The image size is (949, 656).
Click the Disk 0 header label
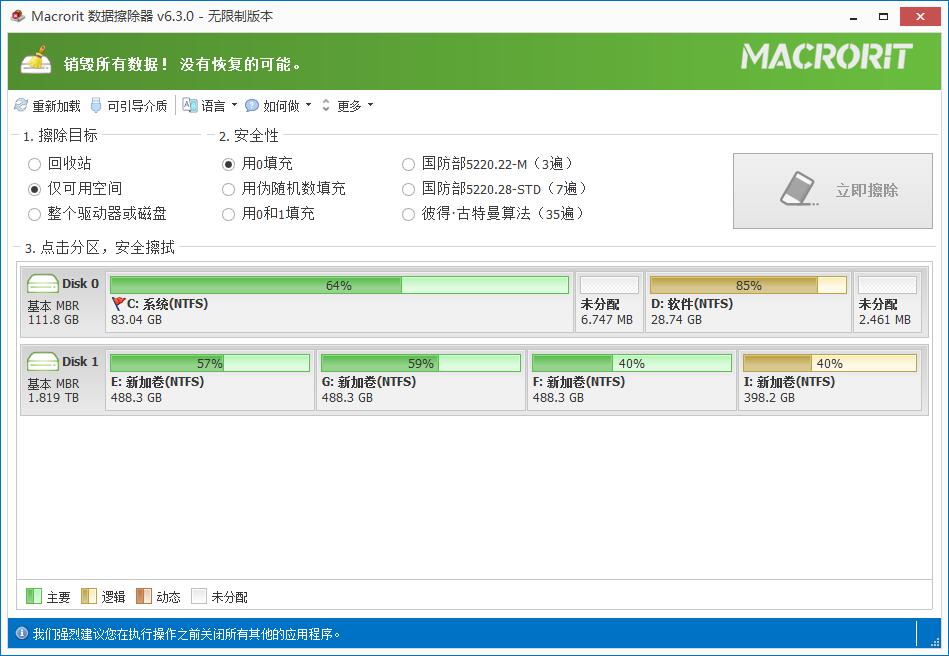click(x=80, y=283)
